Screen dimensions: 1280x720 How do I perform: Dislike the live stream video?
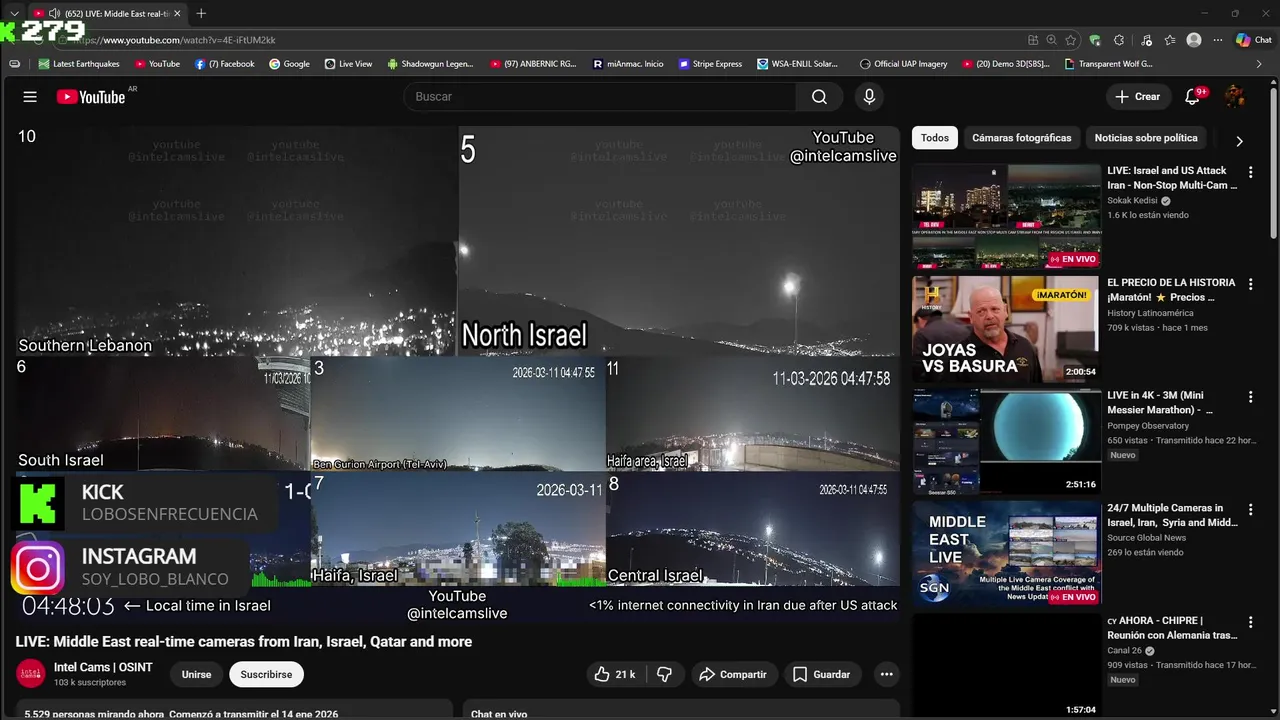pyautogui.click(x=664, y=674)
